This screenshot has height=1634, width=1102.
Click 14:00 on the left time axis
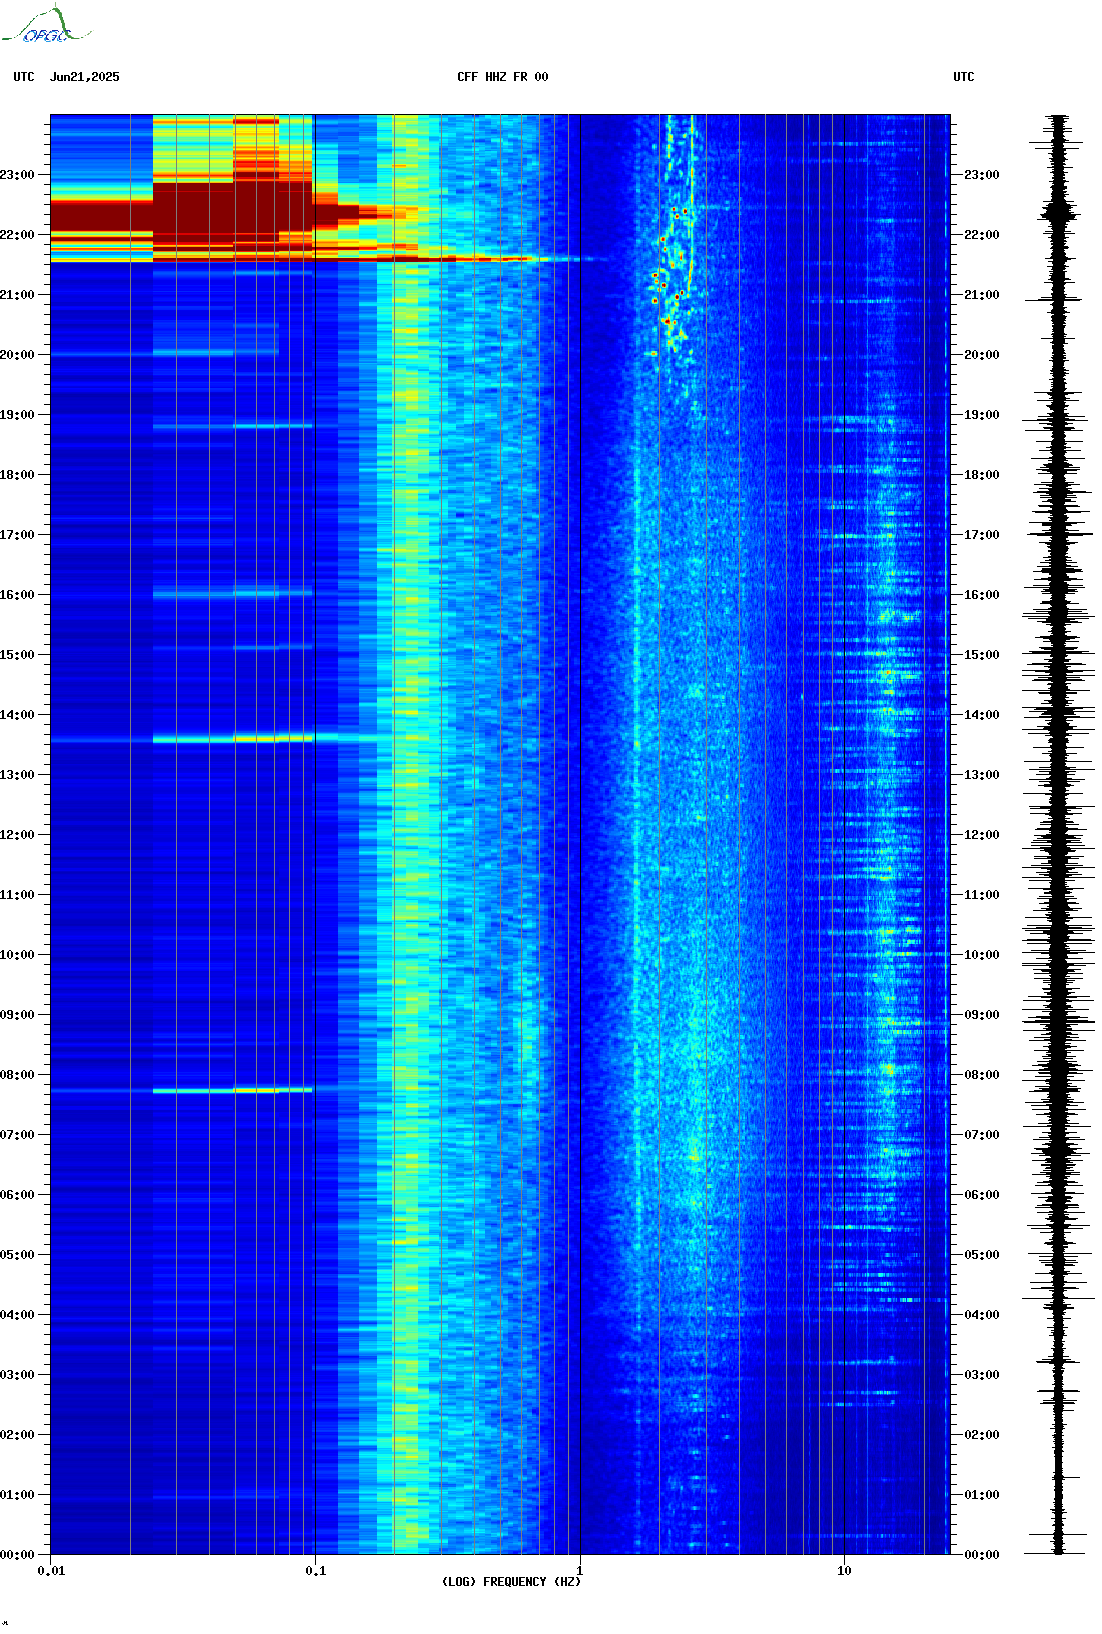(17, 715)
